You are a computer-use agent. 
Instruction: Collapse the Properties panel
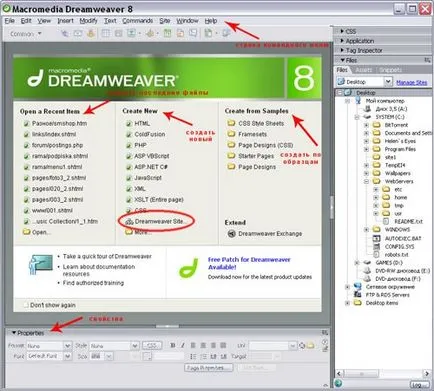point(14,333)
